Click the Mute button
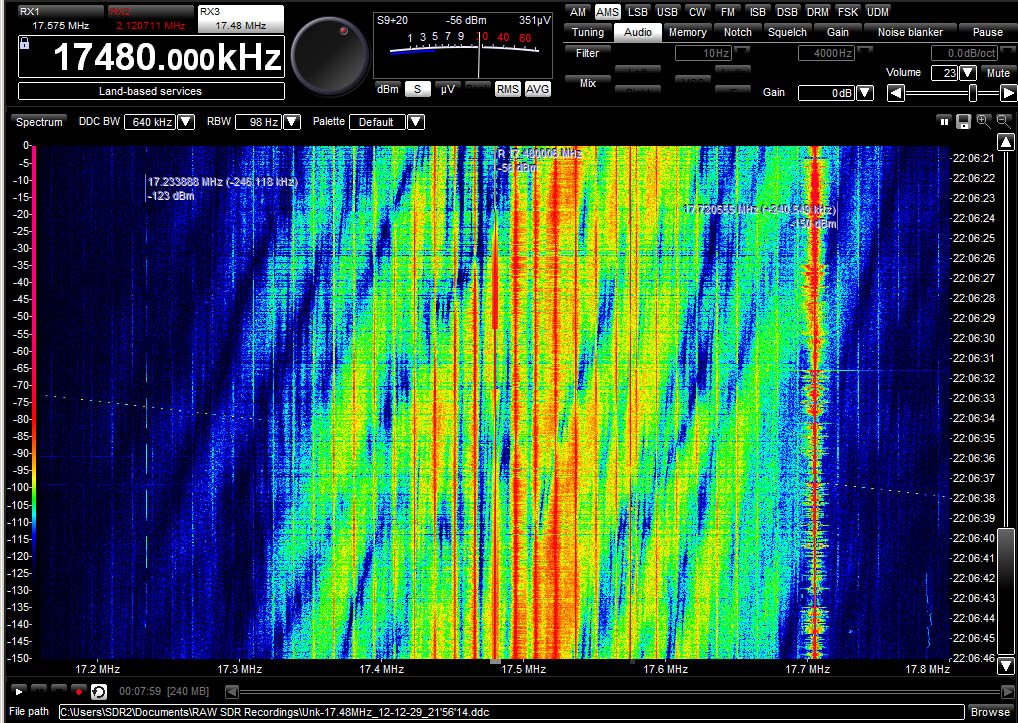 tap(998, 73)
